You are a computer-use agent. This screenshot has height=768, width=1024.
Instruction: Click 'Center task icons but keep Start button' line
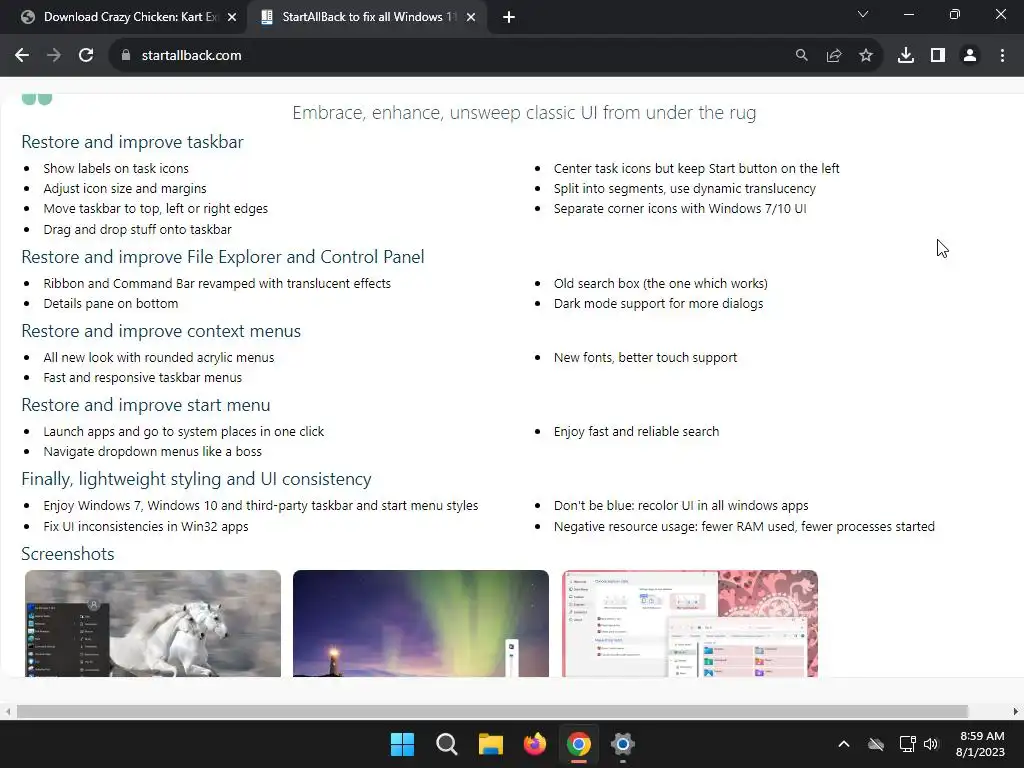click(x=696, y=168)
